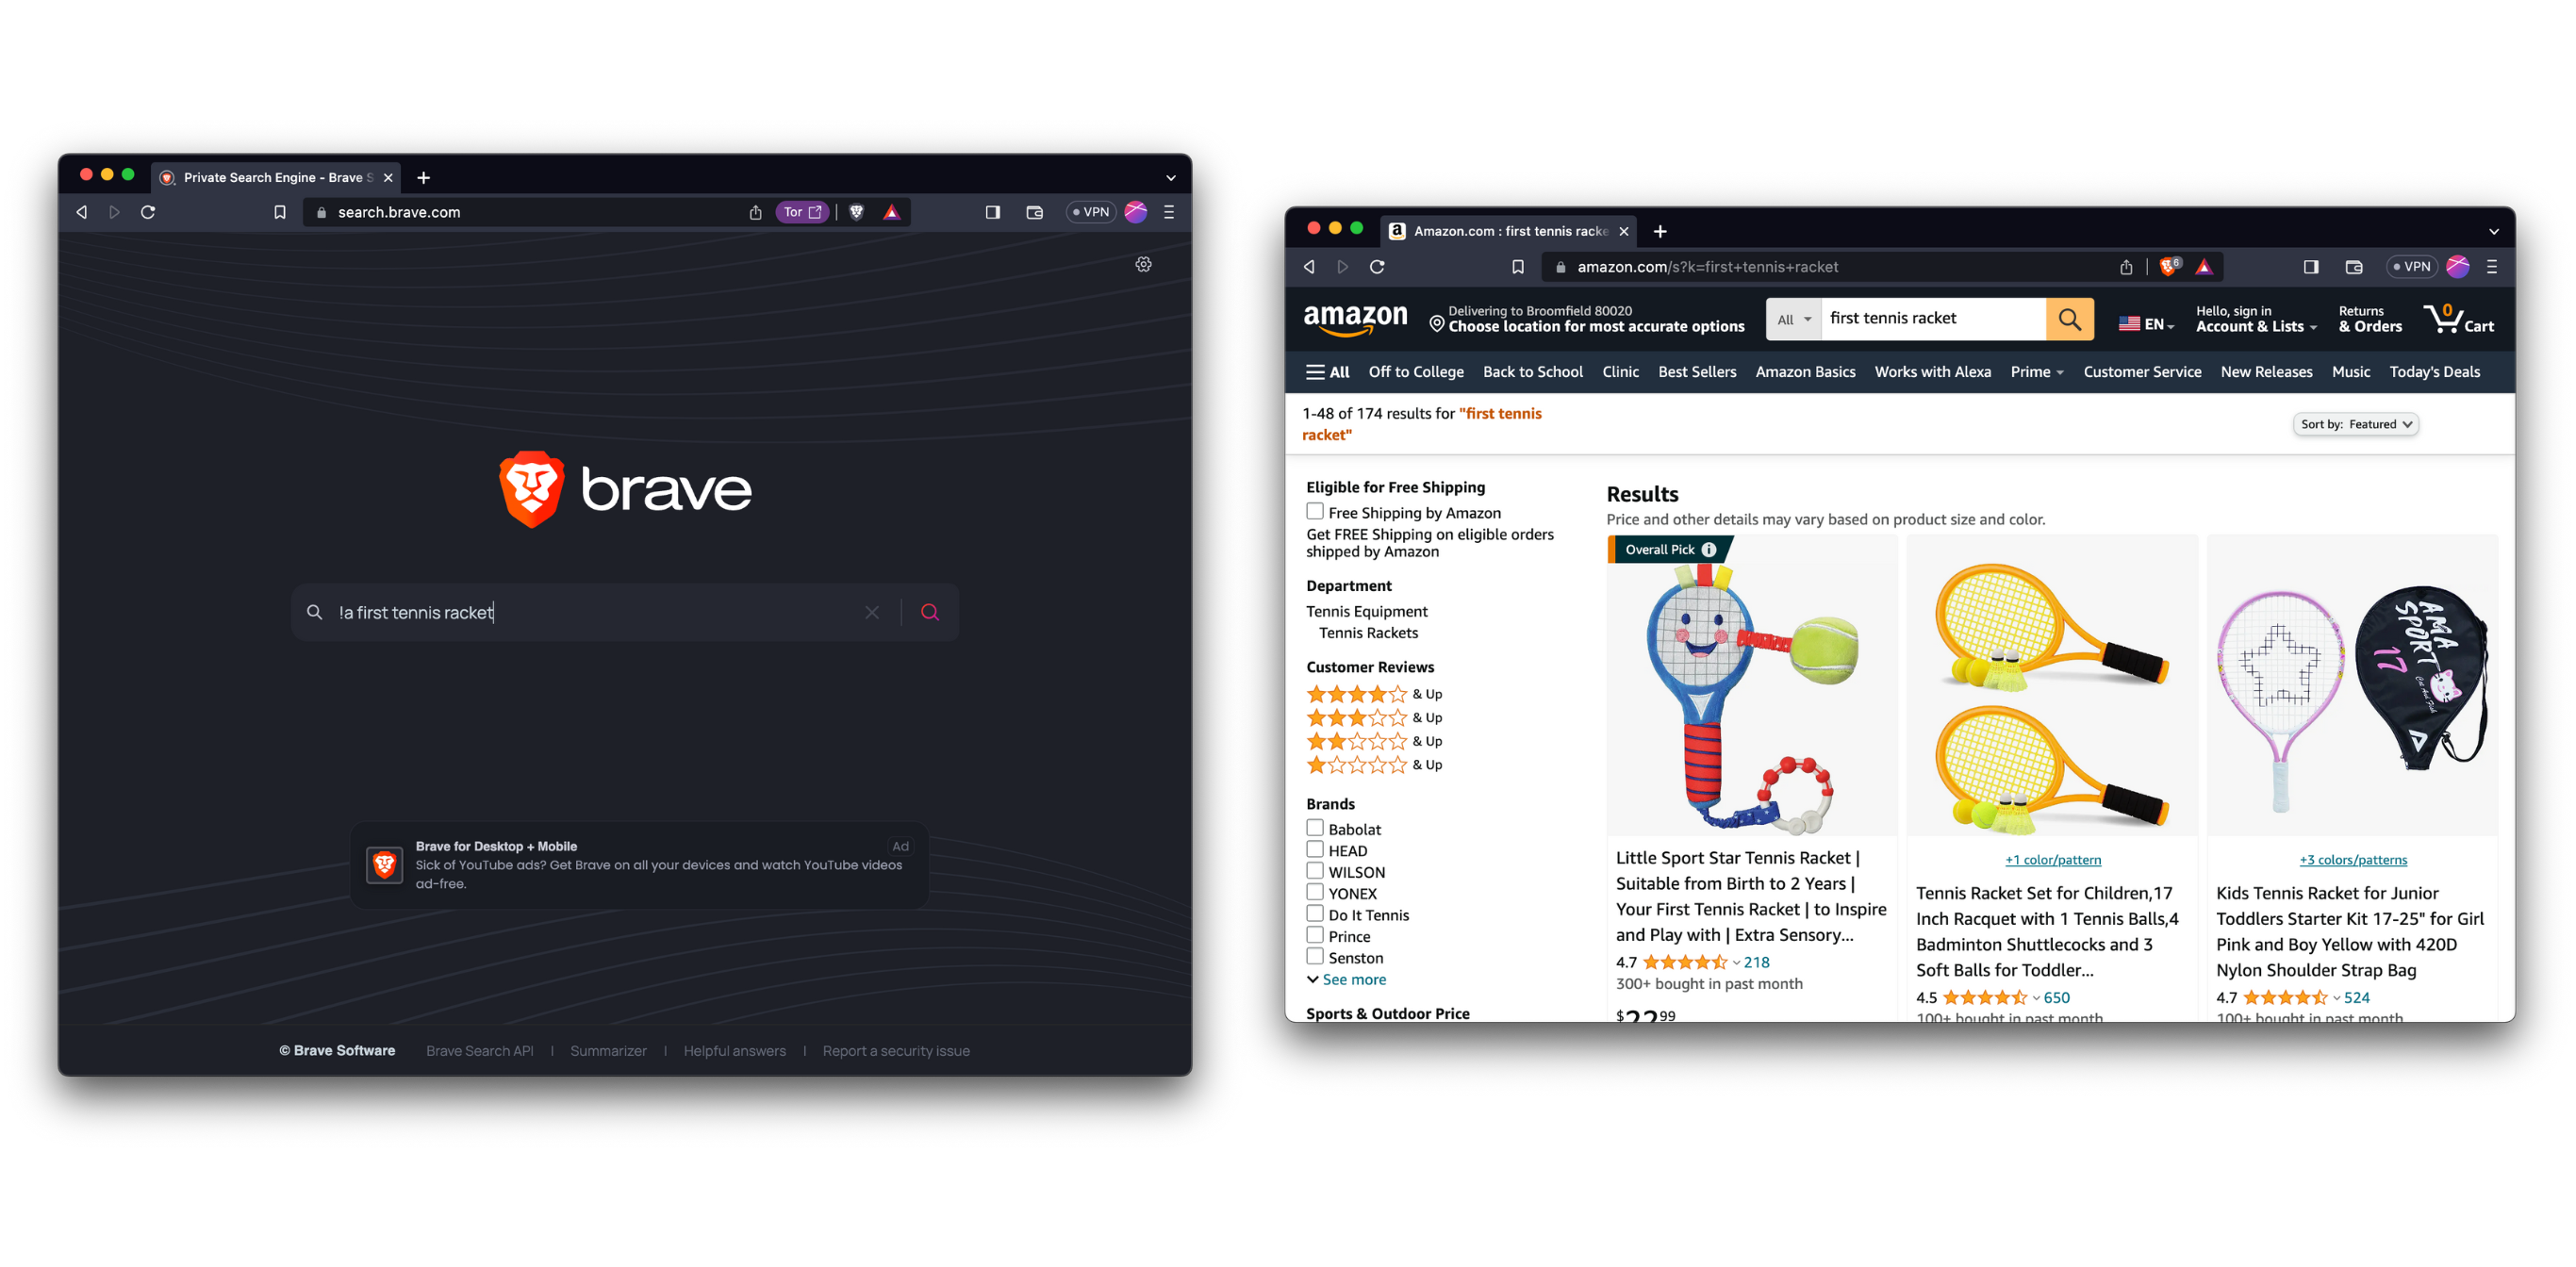This screenshot has height=1267, width=2576.
Task: Open the Sort by Featured dropdown
Action: coord(2357,424)
